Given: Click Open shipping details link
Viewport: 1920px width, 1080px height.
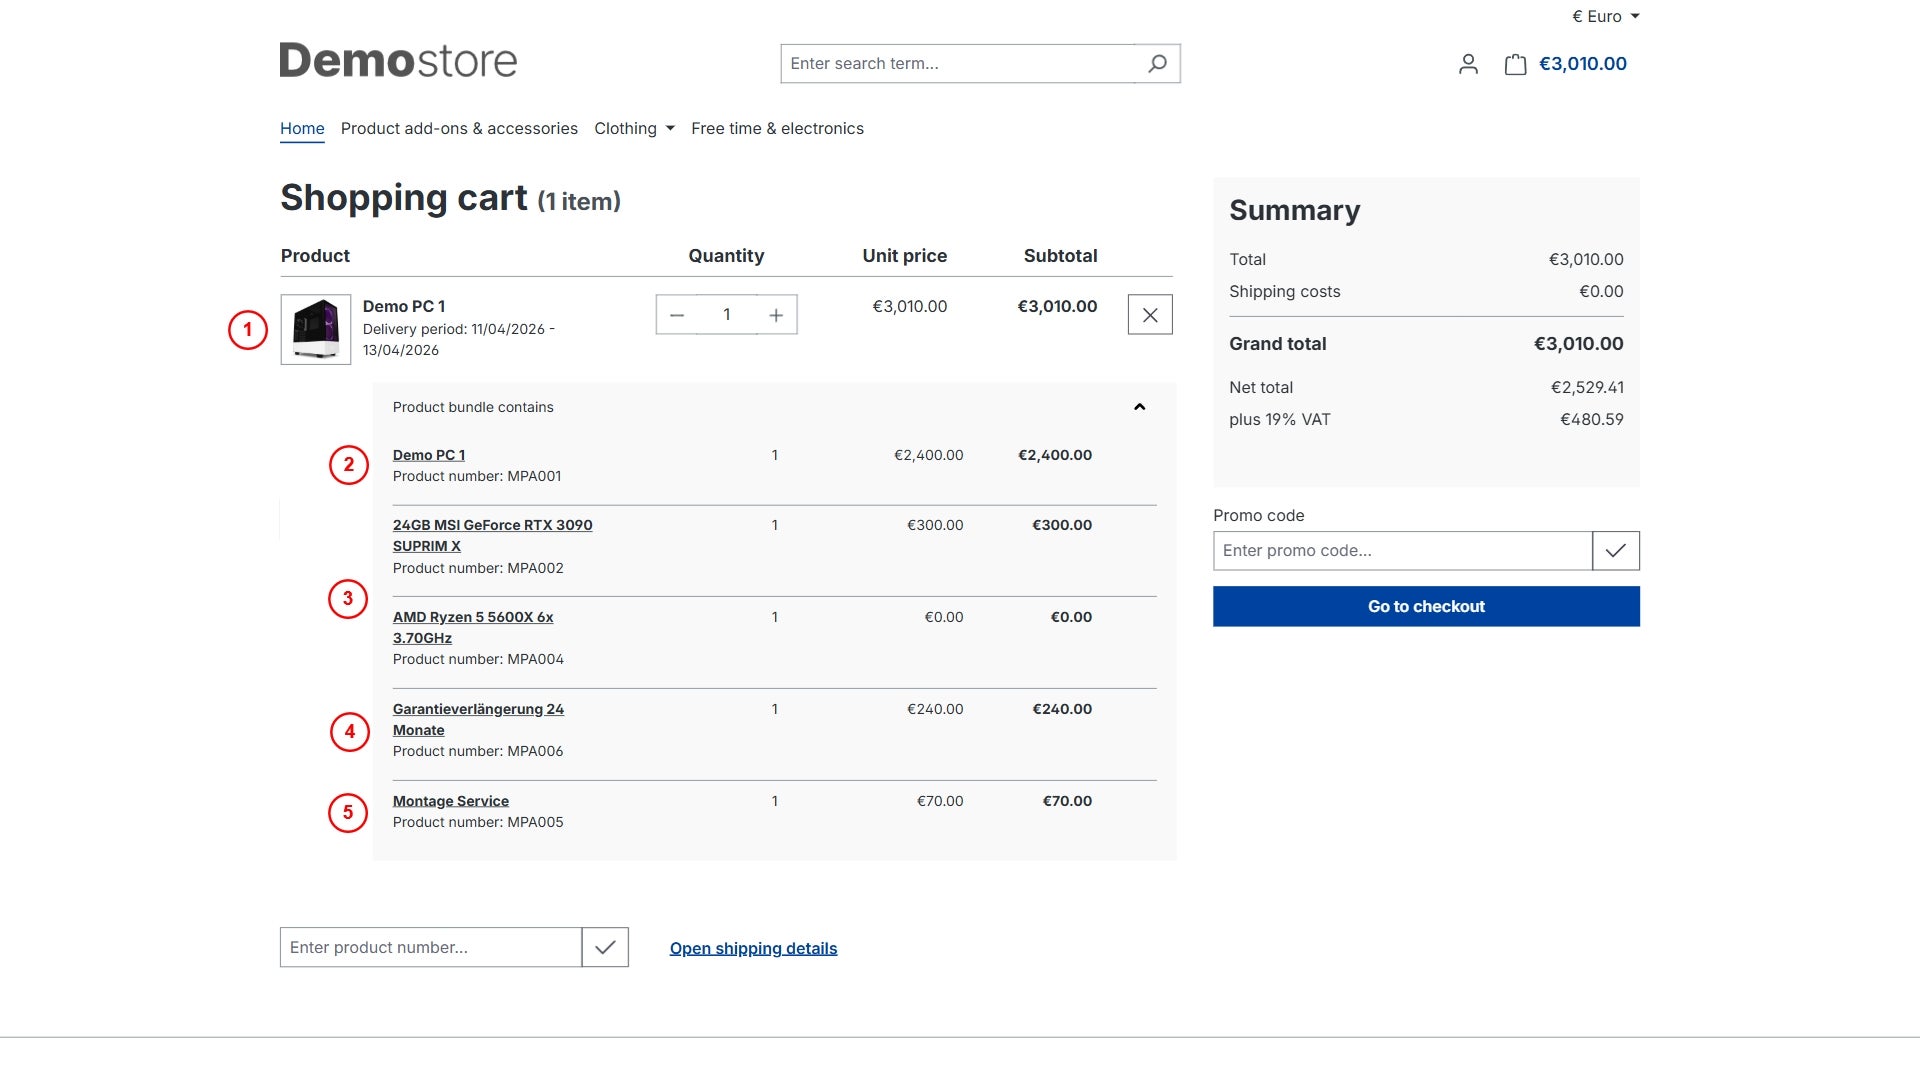Looking at the screenshot, I should coord(753,948).
